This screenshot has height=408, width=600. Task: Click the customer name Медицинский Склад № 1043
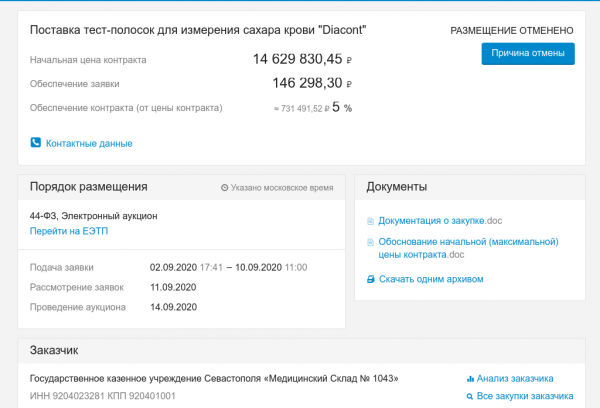(214, 379)
